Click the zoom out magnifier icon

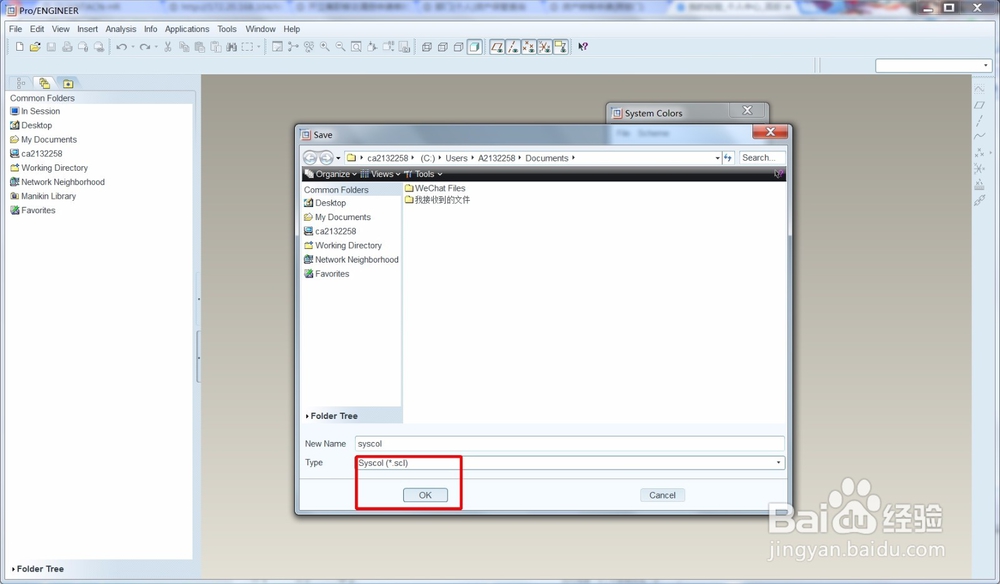tap(341, 47)
